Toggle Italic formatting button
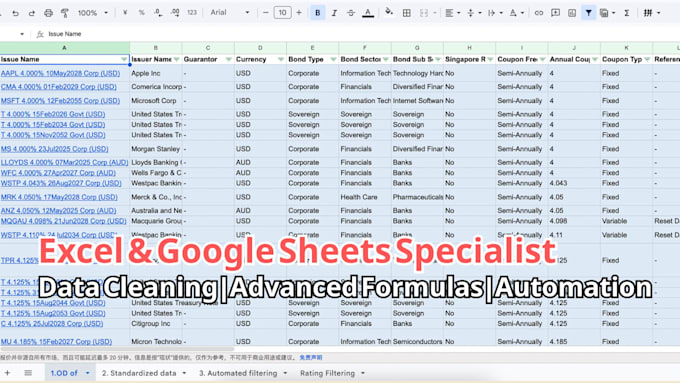This screenshot has height=383, width=680. 334,13
